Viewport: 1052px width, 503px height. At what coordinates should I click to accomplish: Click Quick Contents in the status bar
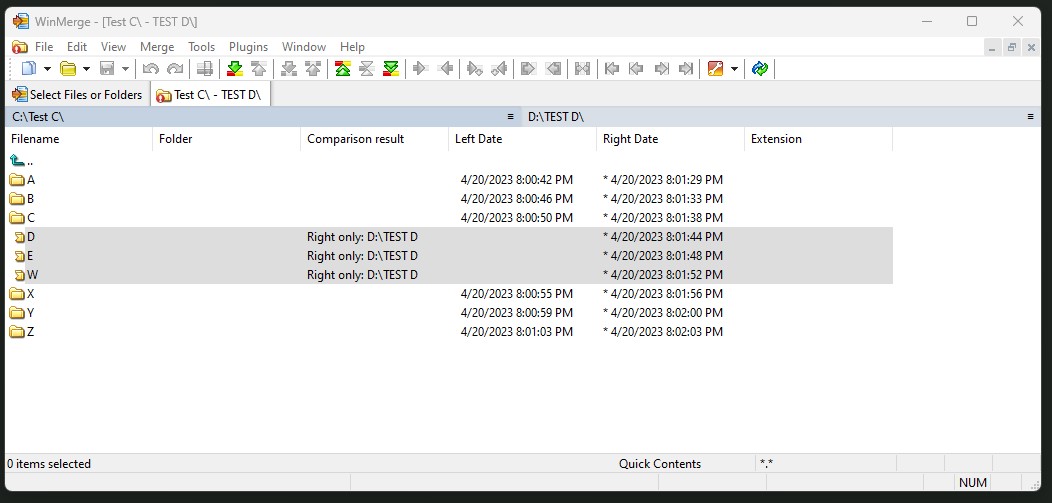tap(660, 463)
